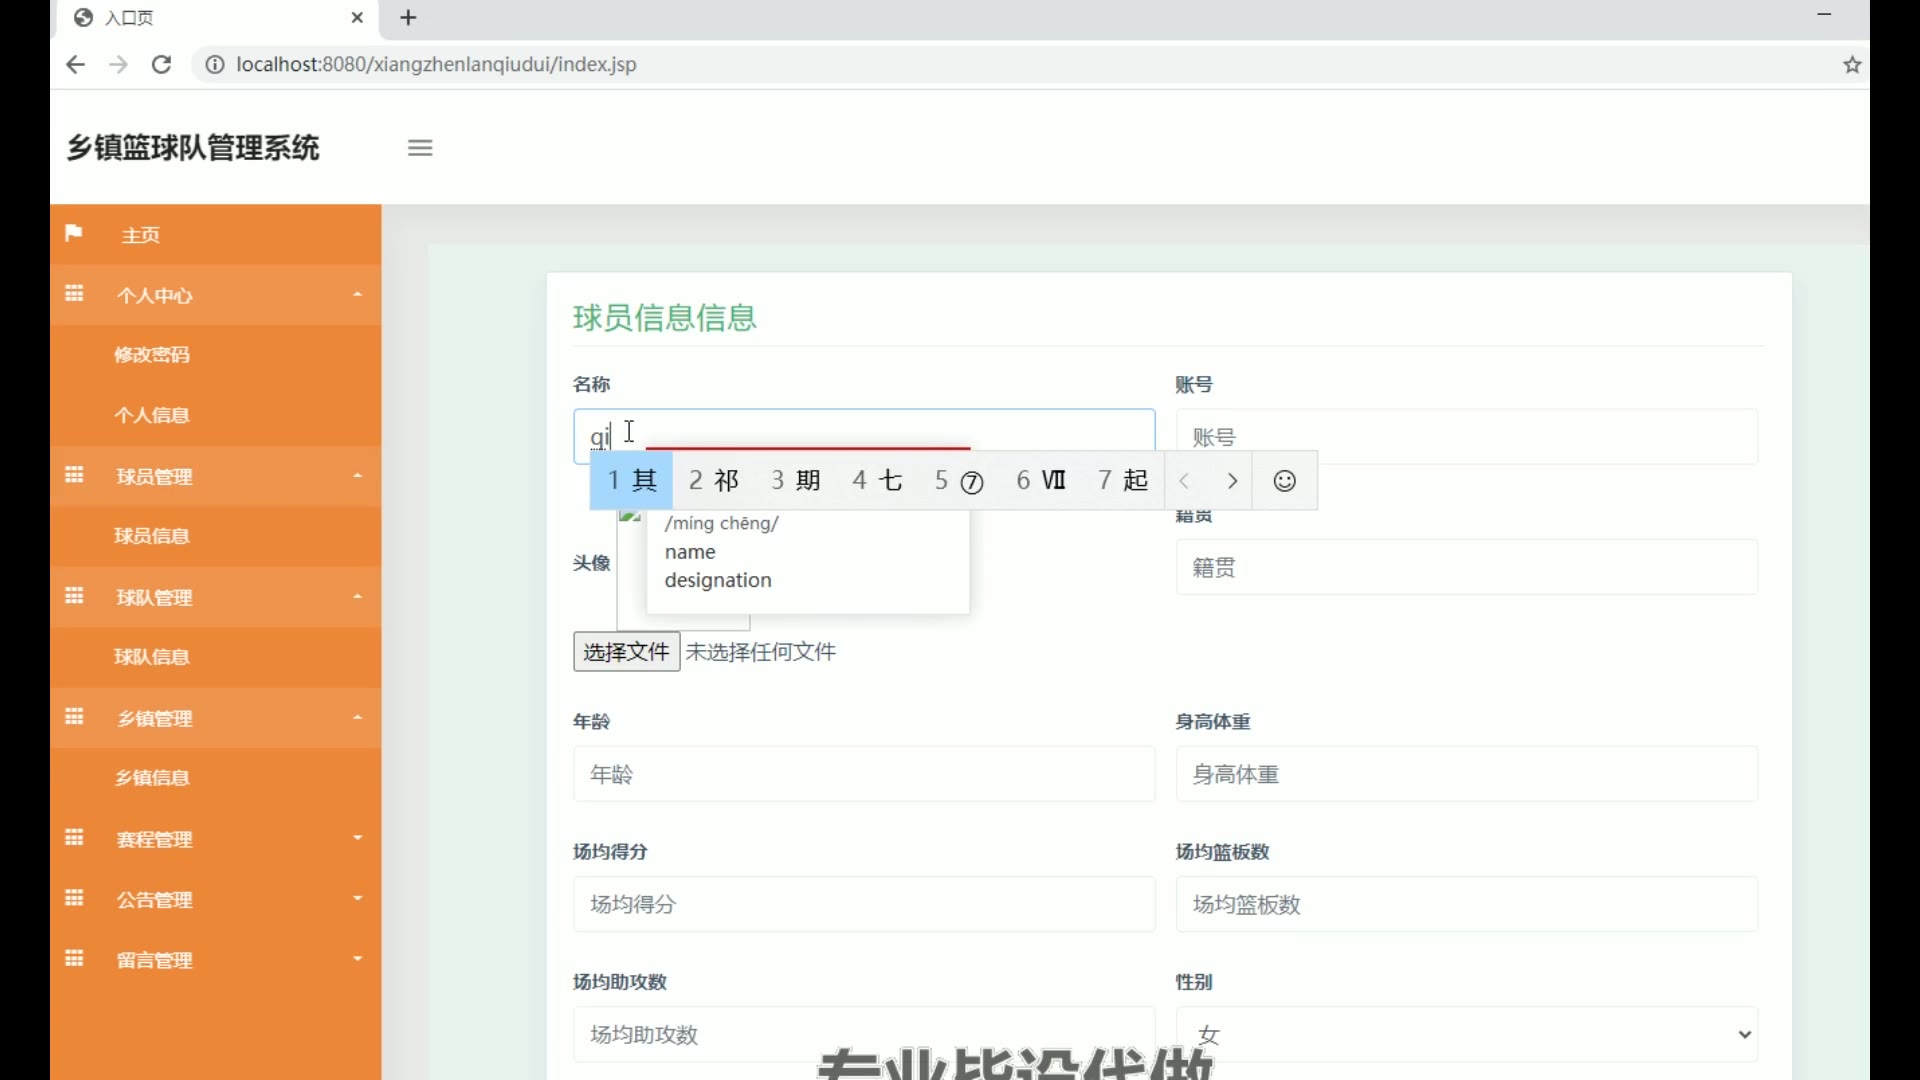The image size is (1920, 1080).
Task: Open 主页 in the sidebar
Action: pos(141,235)
